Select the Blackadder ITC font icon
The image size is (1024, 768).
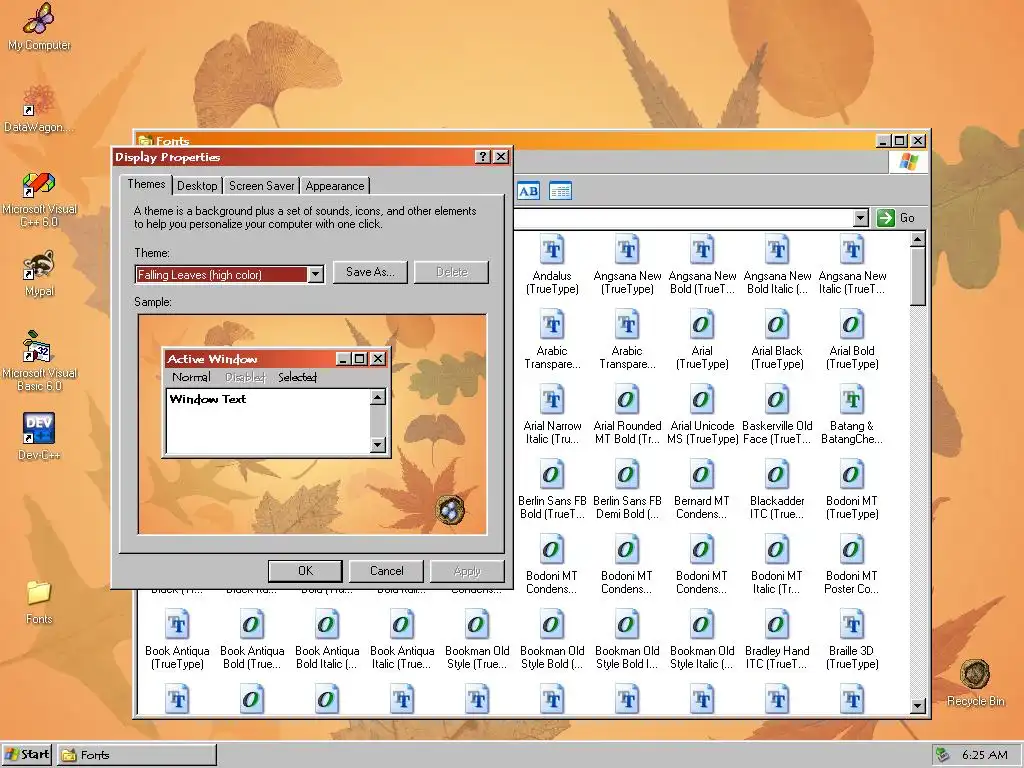pyautogui.click(x=777, y=475)
